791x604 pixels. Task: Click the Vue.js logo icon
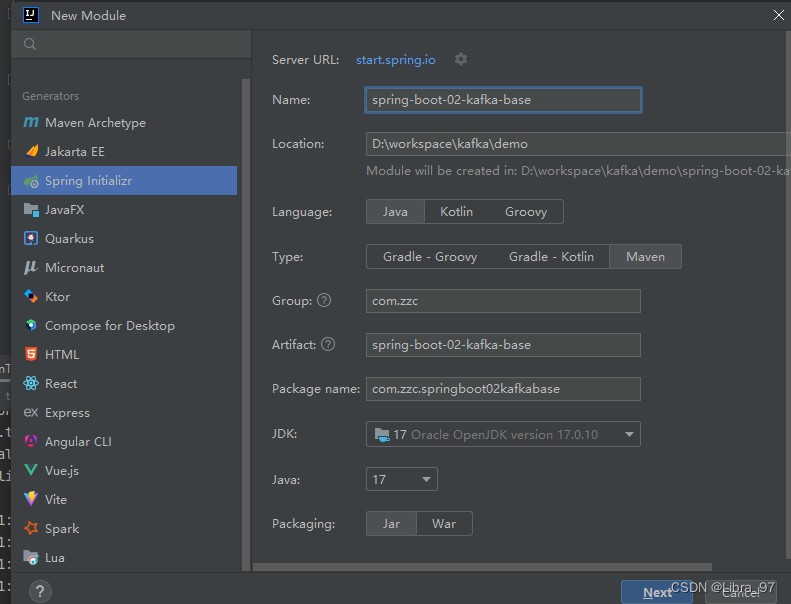pyautogui.click(x=31, y=470)
